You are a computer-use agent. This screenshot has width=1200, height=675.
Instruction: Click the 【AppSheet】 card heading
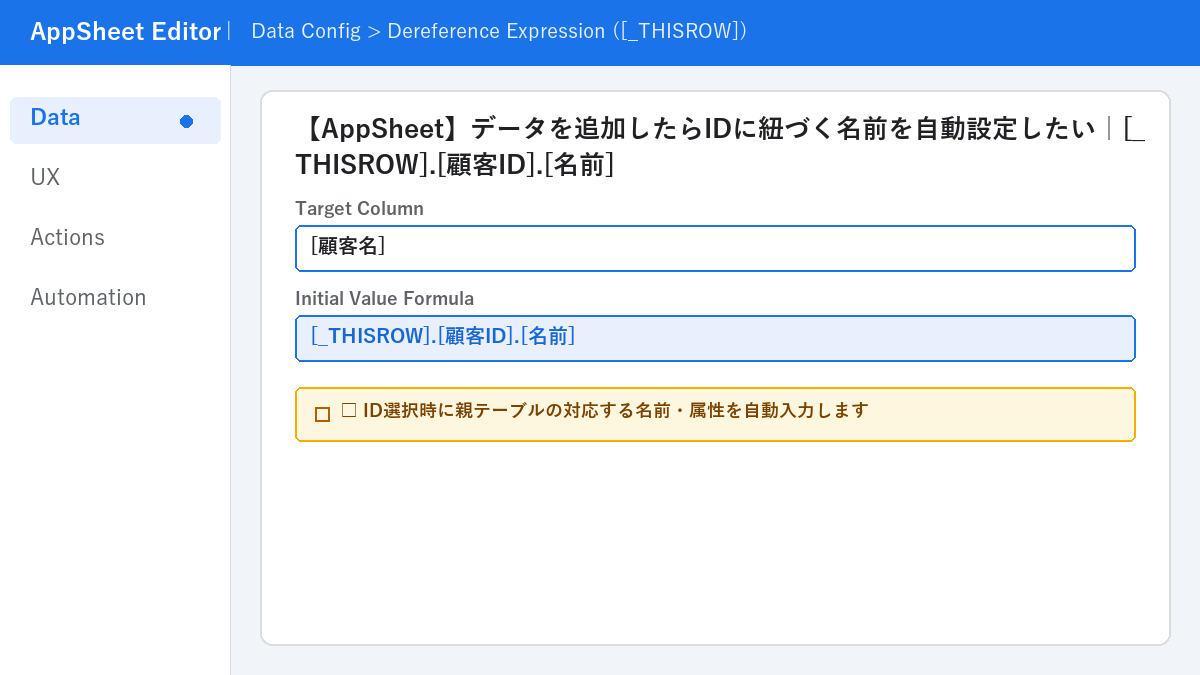720,146
